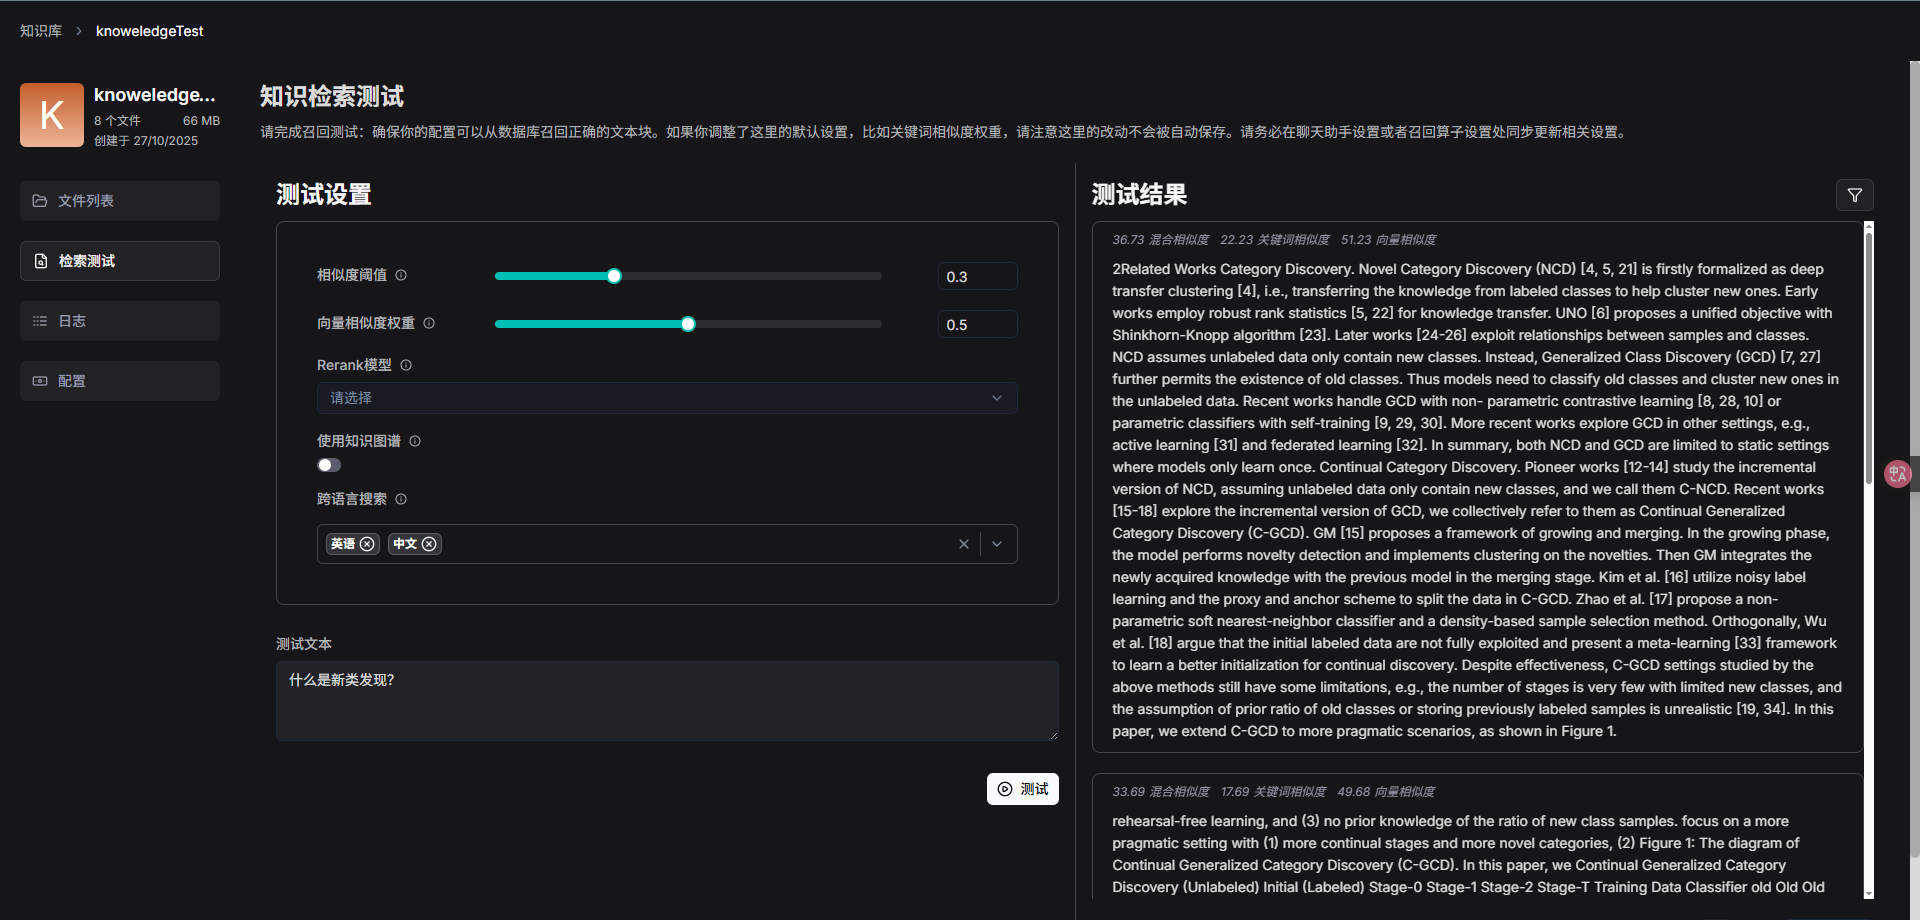
Task: Open the info tooltip for 向量相似度权重
Action: tap(429, 323)
